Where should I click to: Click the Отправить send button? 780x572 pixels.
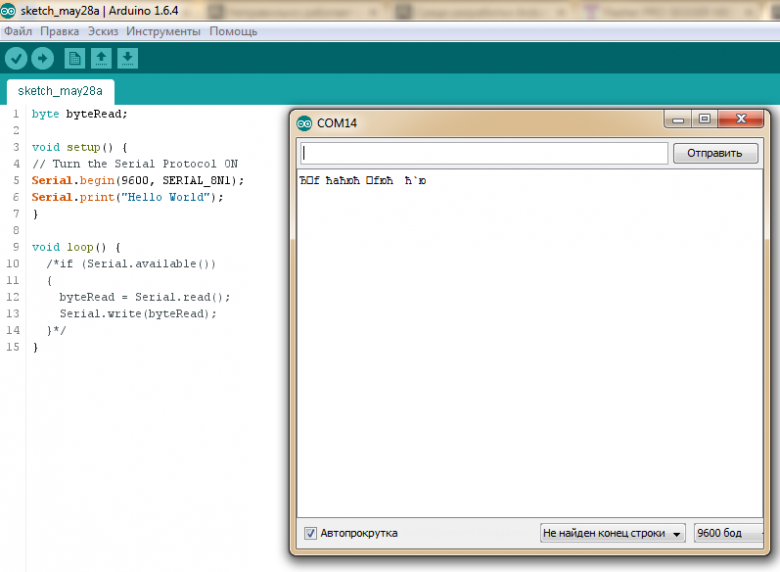(715, 153)
